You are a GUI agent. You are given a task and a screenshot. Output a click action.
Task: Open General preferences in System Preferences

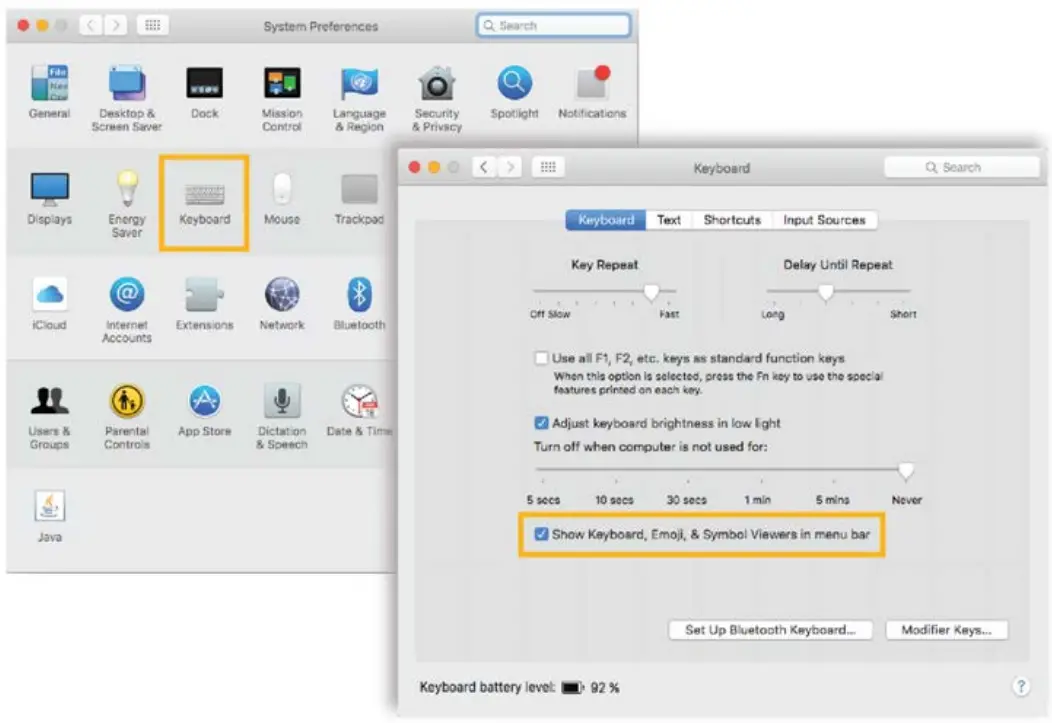49,91
